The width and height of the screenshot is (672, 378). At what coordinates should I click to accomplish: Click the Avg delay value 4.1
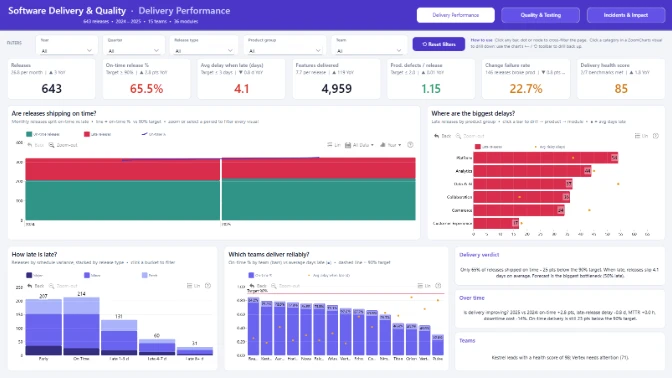(x=242, y=89)
